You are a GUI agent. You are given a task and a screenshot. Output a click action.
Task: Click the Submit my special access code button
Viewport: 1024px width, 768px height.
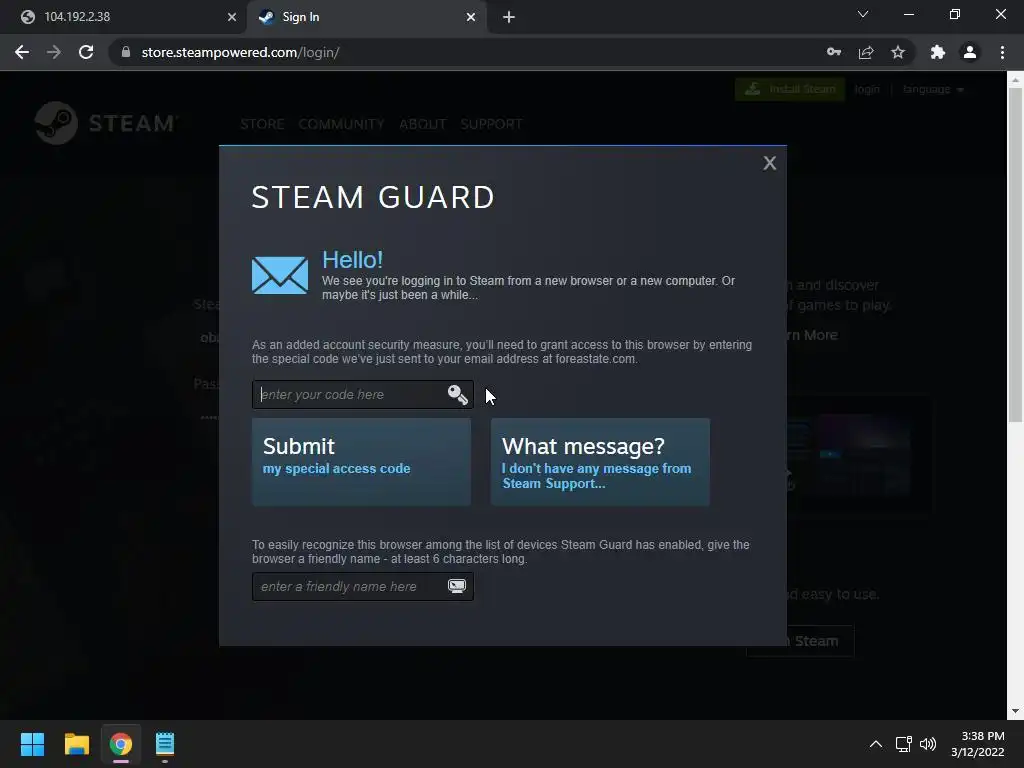coord(361,462)
